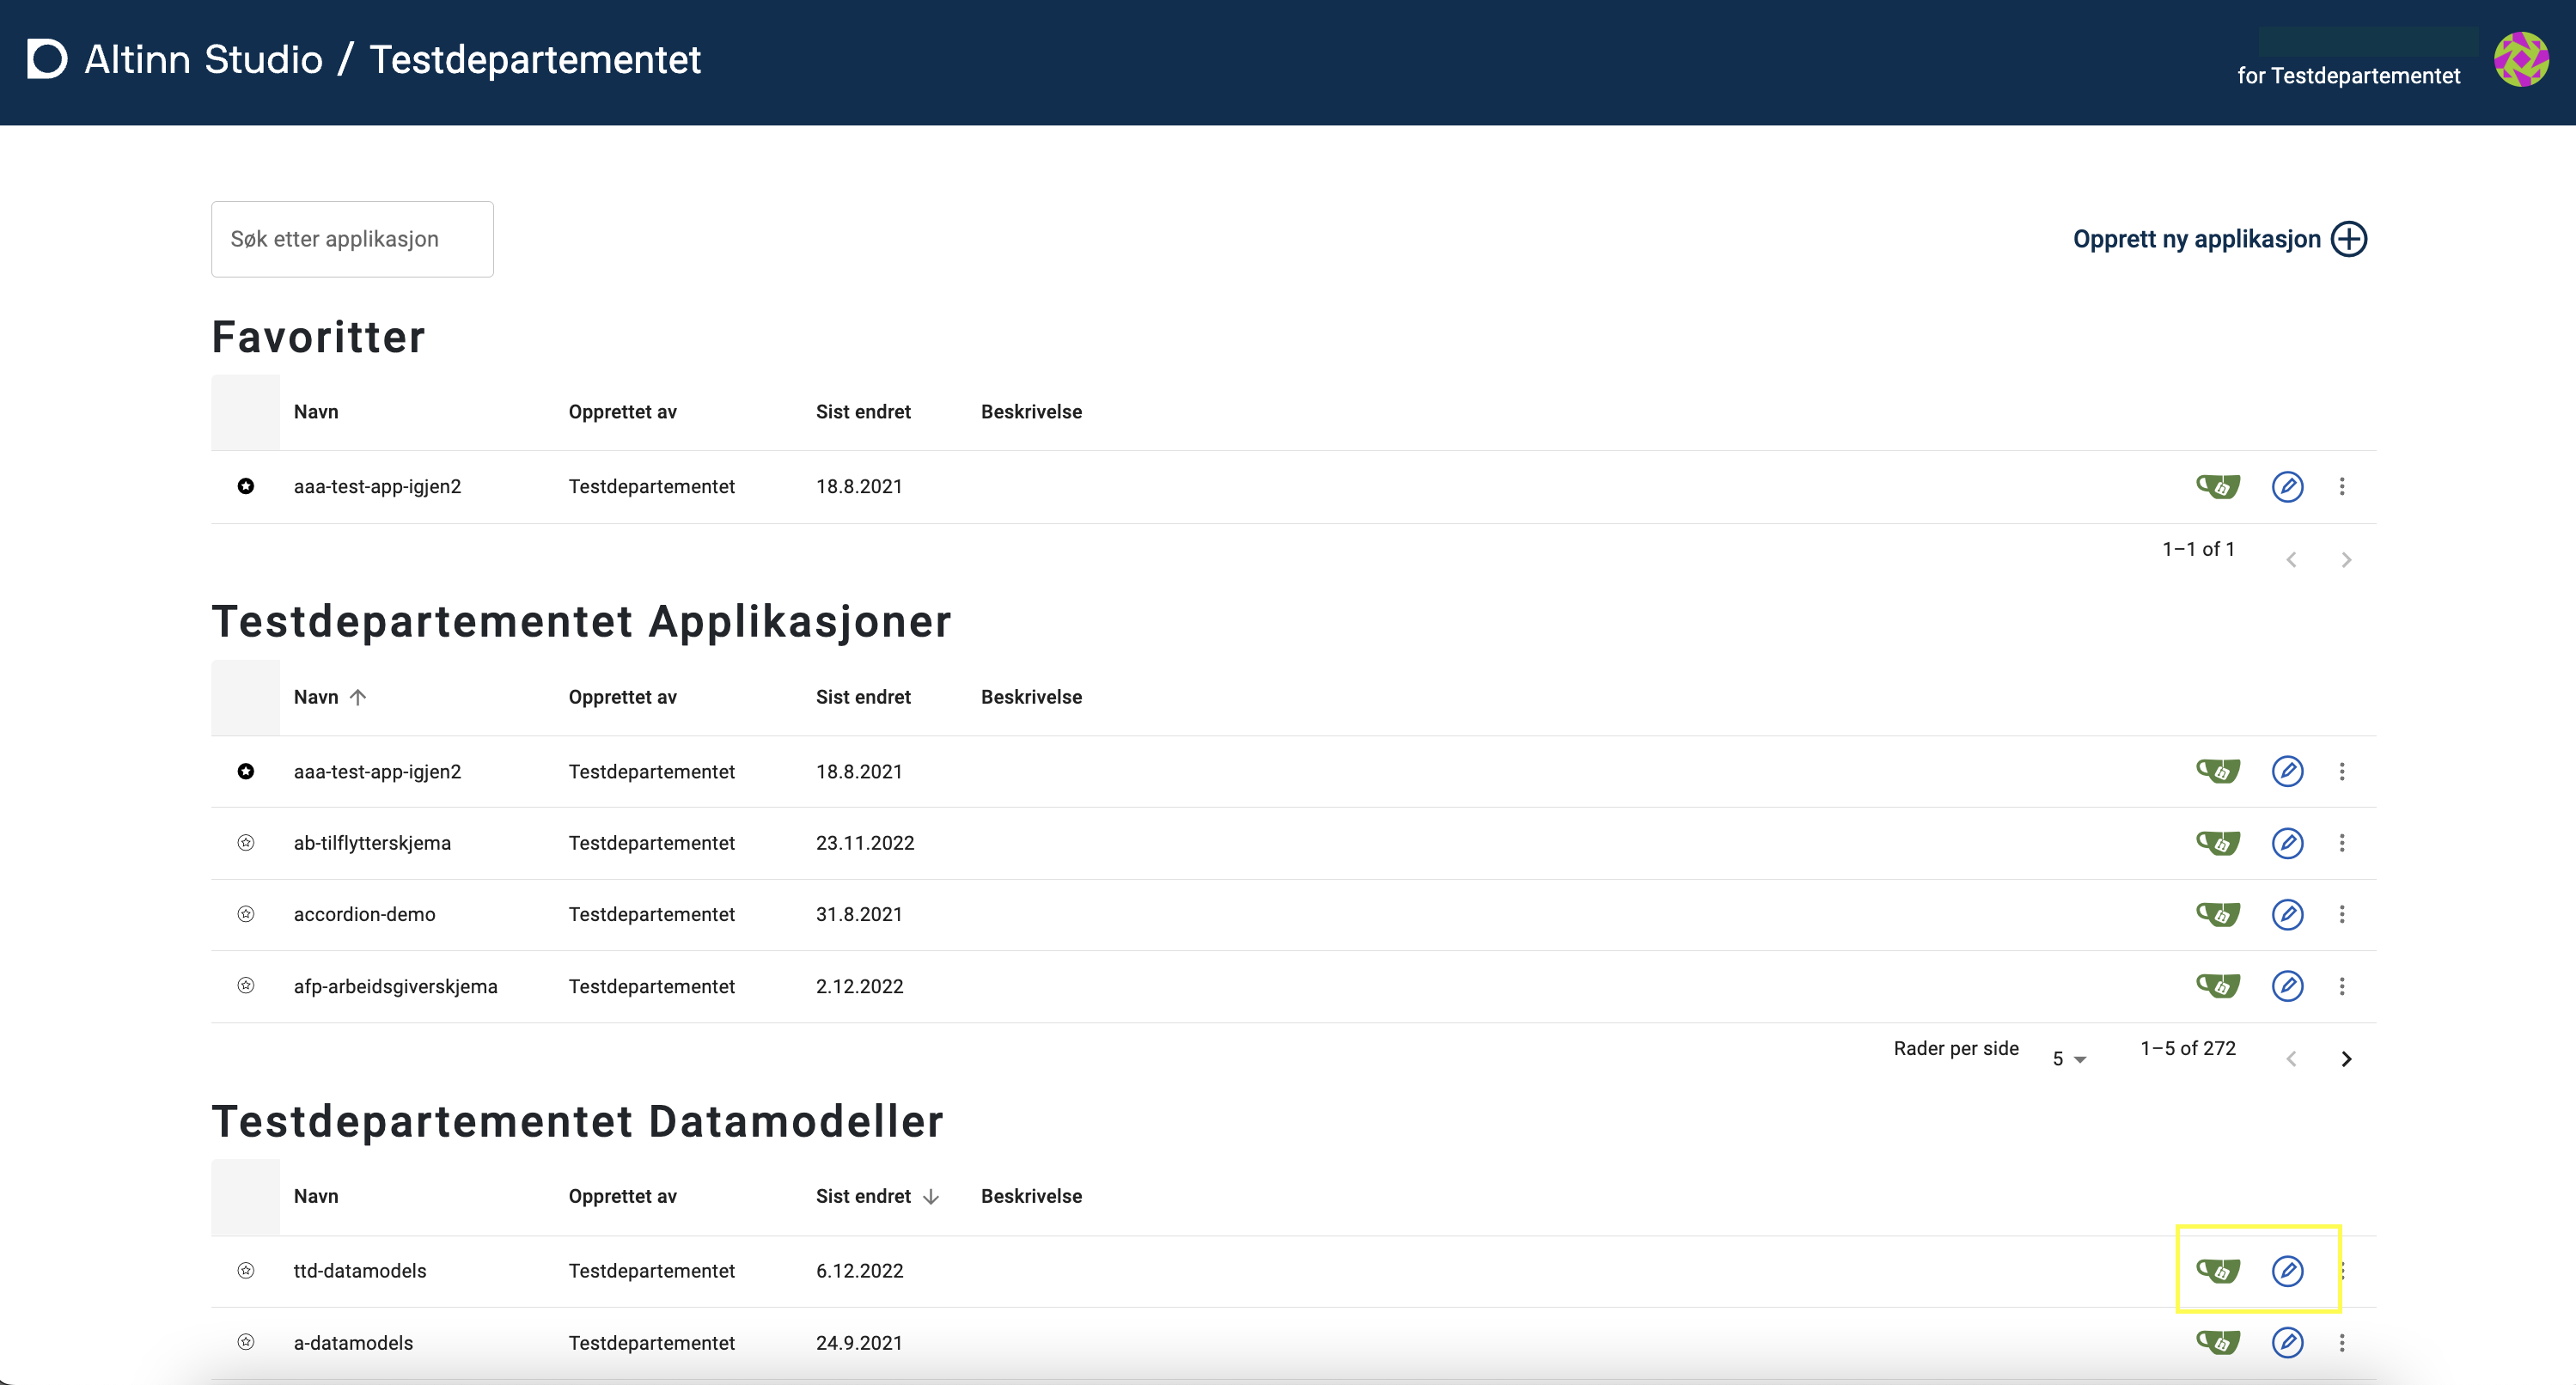Go to next page of Applikasjoner
The width and height of the screenshot is (2576, 1385).
pos(2346,1058)
